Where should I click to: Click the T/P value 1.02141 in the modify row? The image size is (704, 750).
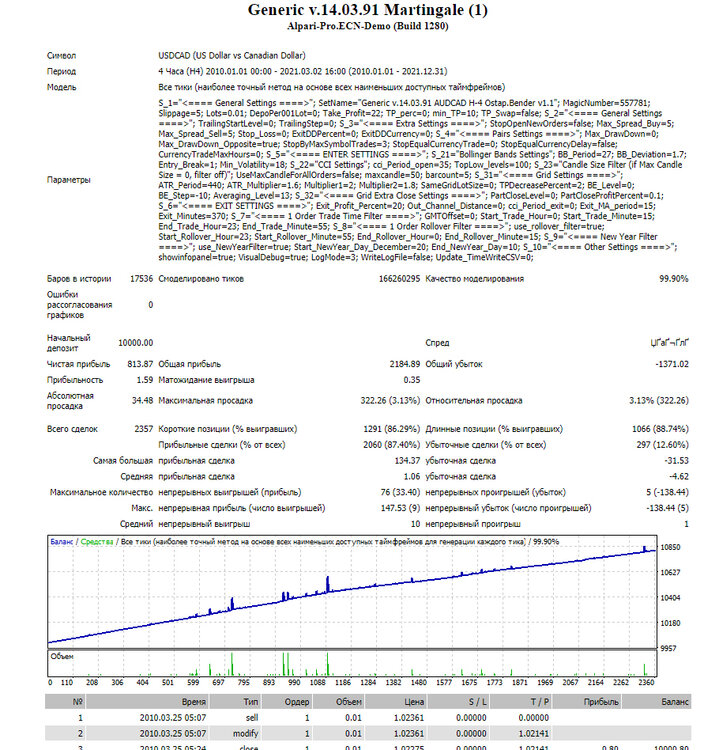click(534, 733)
